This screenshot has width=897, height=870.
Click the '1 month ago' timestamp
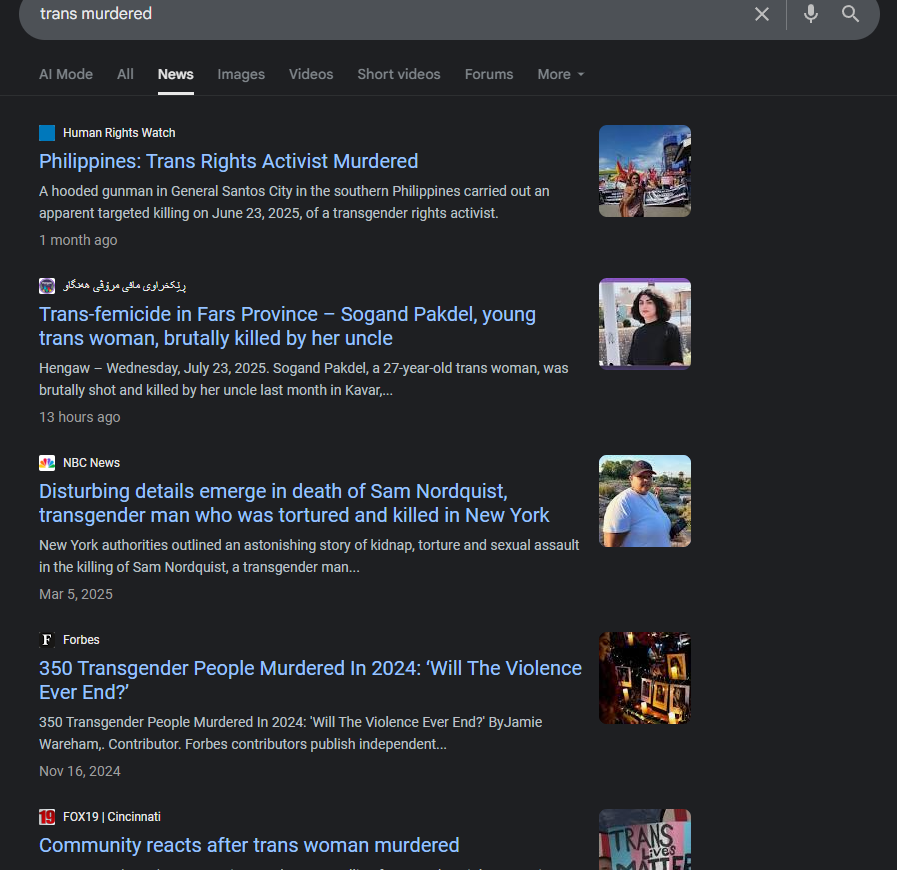tap(78, 240)
